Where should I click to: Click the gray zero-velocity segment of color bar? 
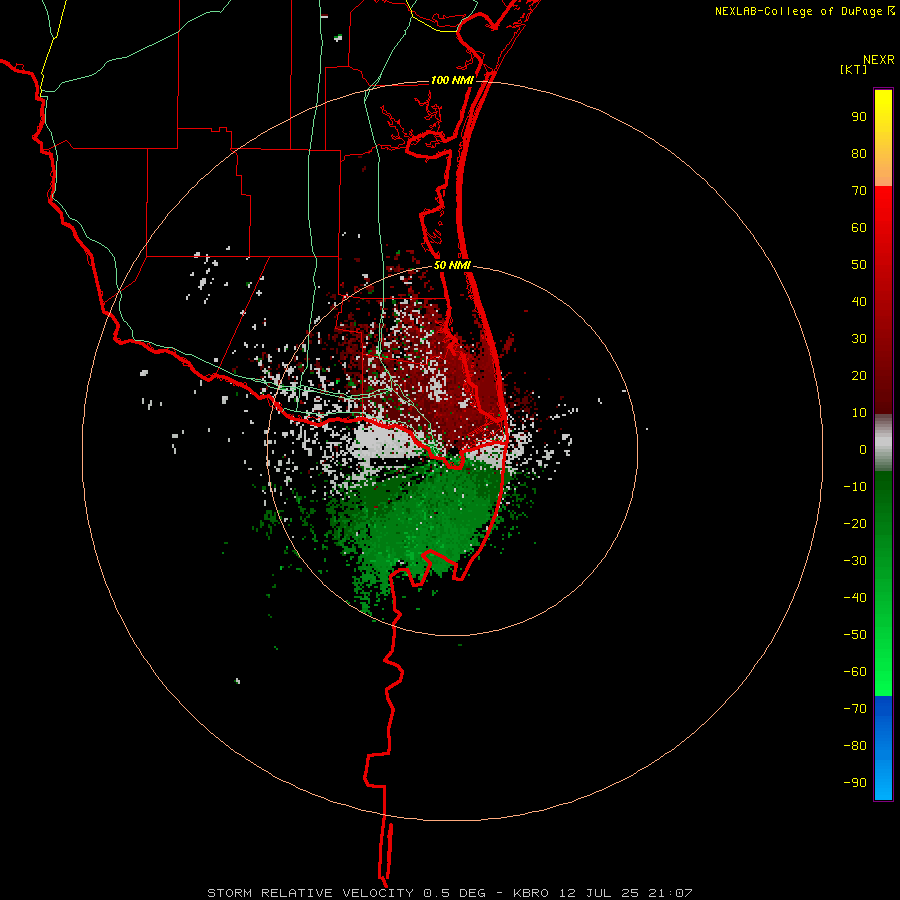[883, 443]
